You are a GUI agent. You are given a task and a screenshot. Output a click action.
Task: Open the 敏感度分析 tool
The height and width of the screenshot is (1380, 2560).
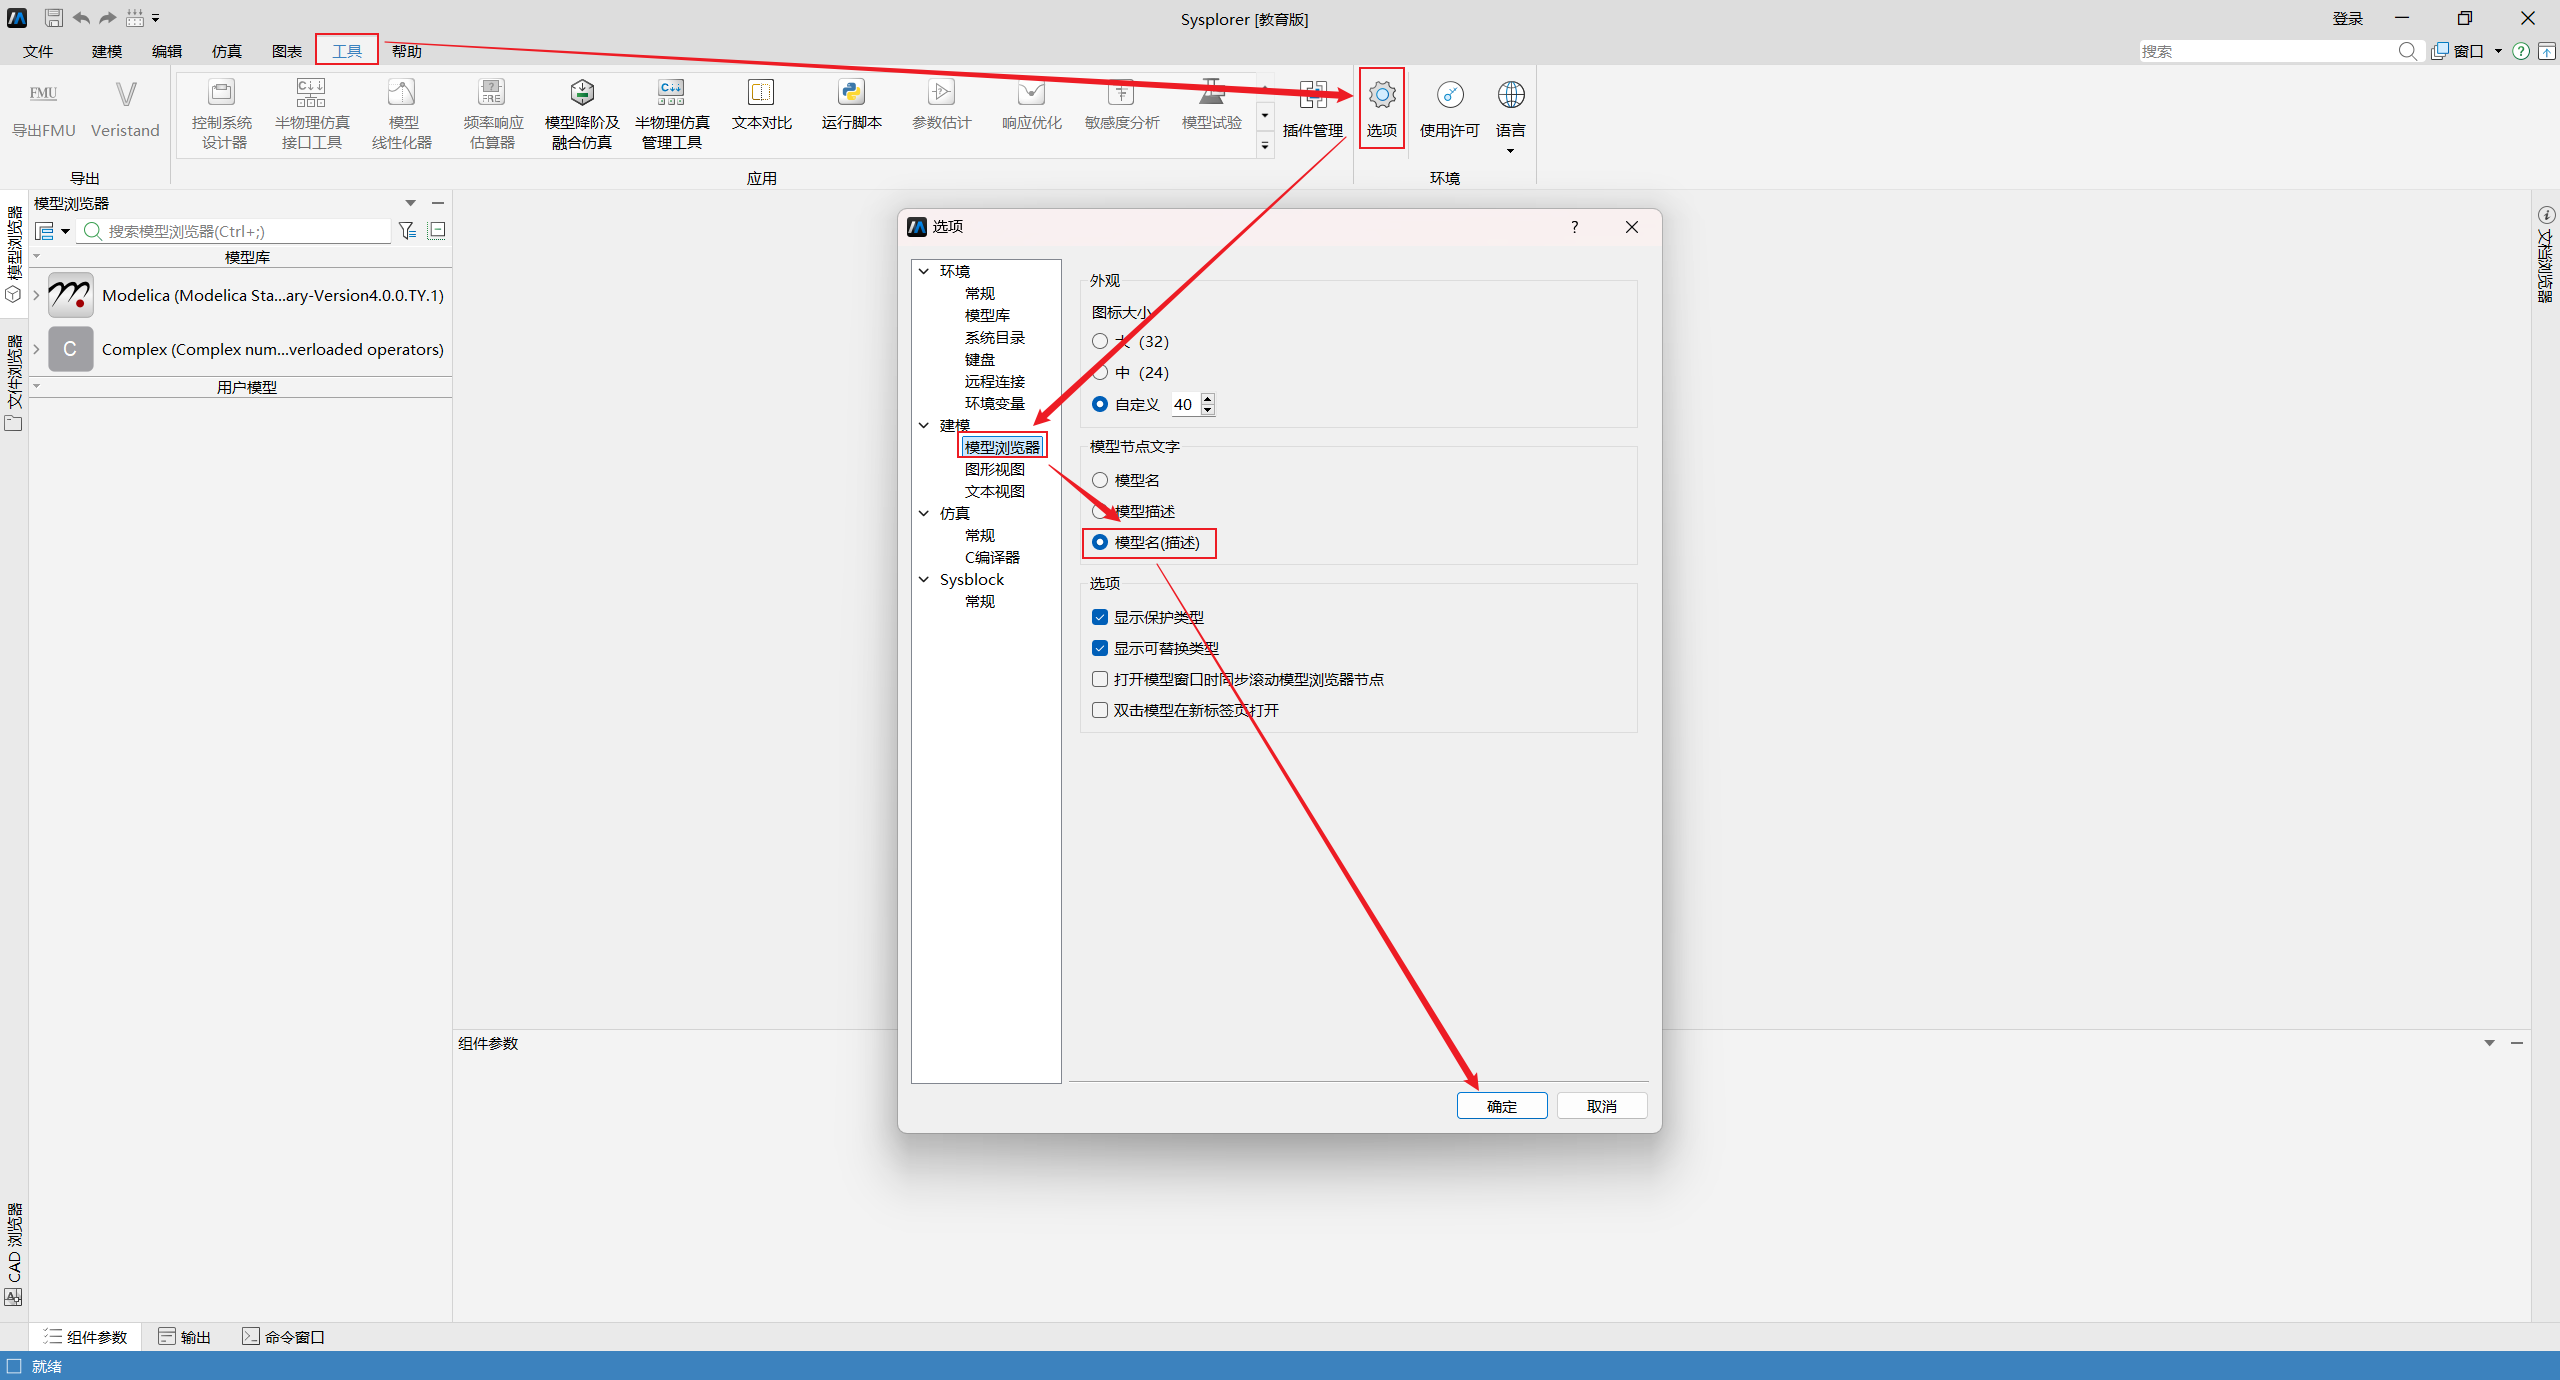point(1122,104)
